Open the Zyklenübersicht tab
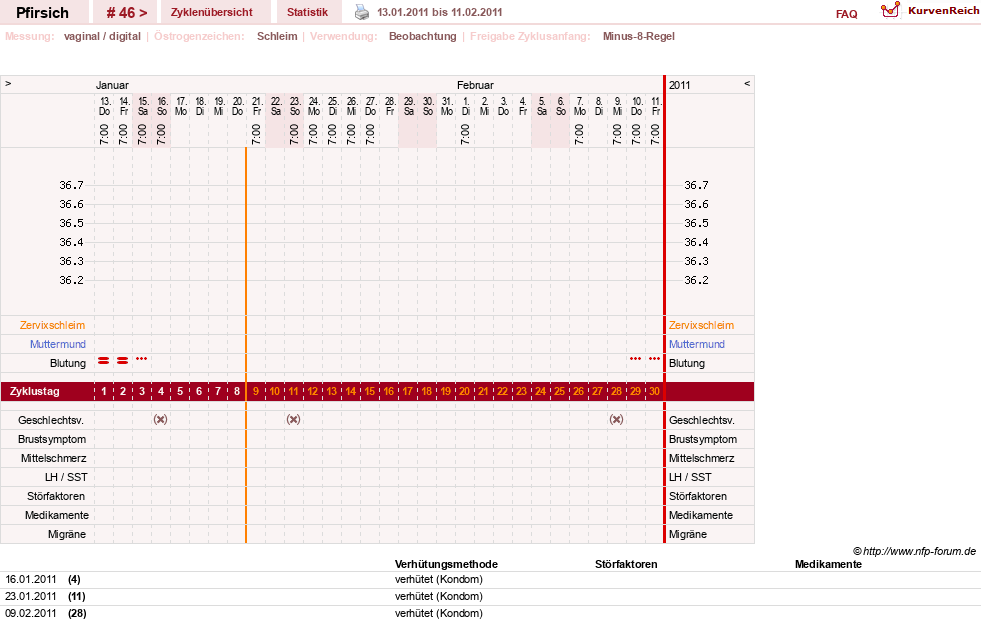 (x=211, y=12)
